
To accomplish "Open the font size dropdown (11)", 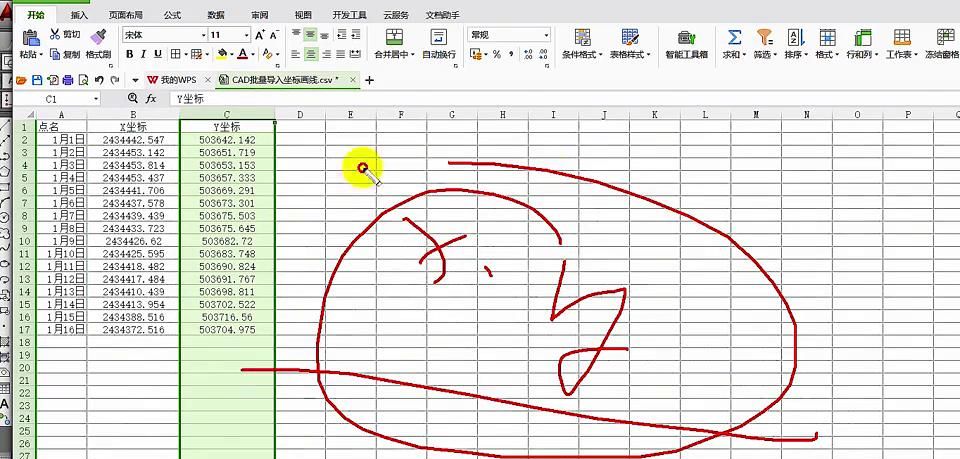I will (x=246, y=35).
